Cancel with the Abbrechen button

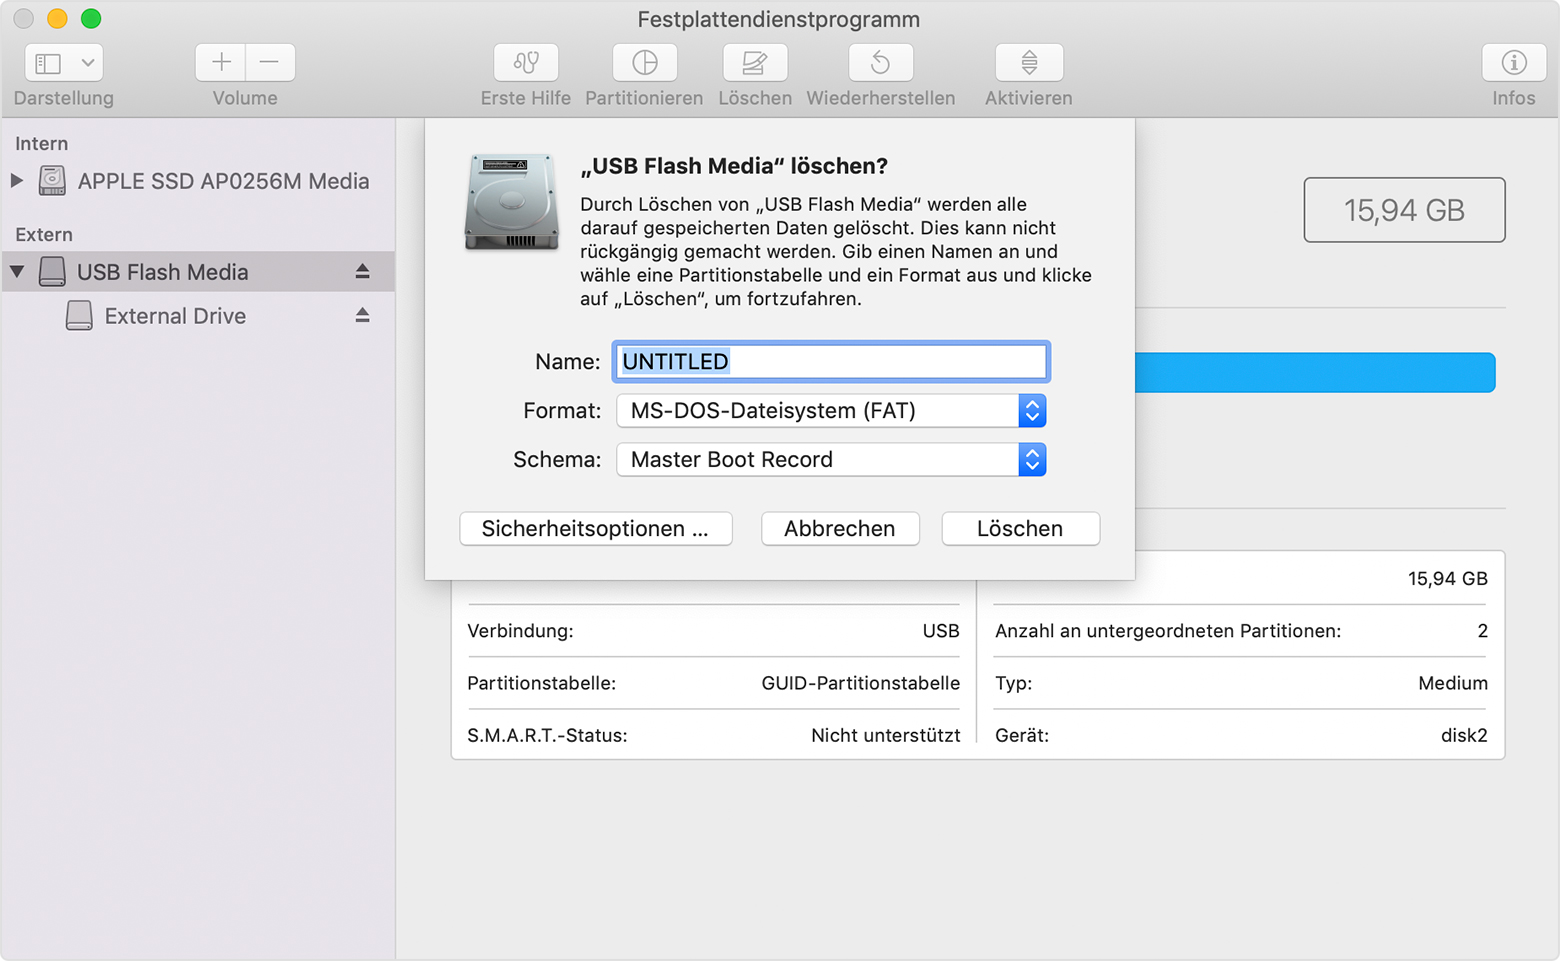tap(840, 529)
